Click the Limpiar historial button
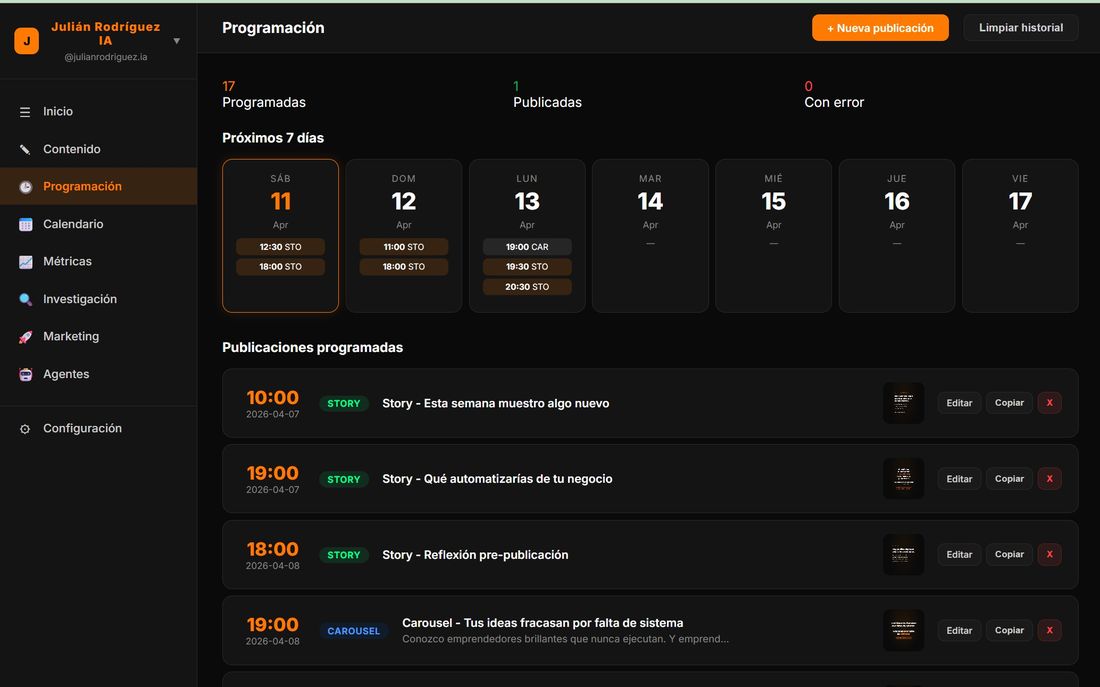The image size is (1100, 687). click(x=1021, y=28)
